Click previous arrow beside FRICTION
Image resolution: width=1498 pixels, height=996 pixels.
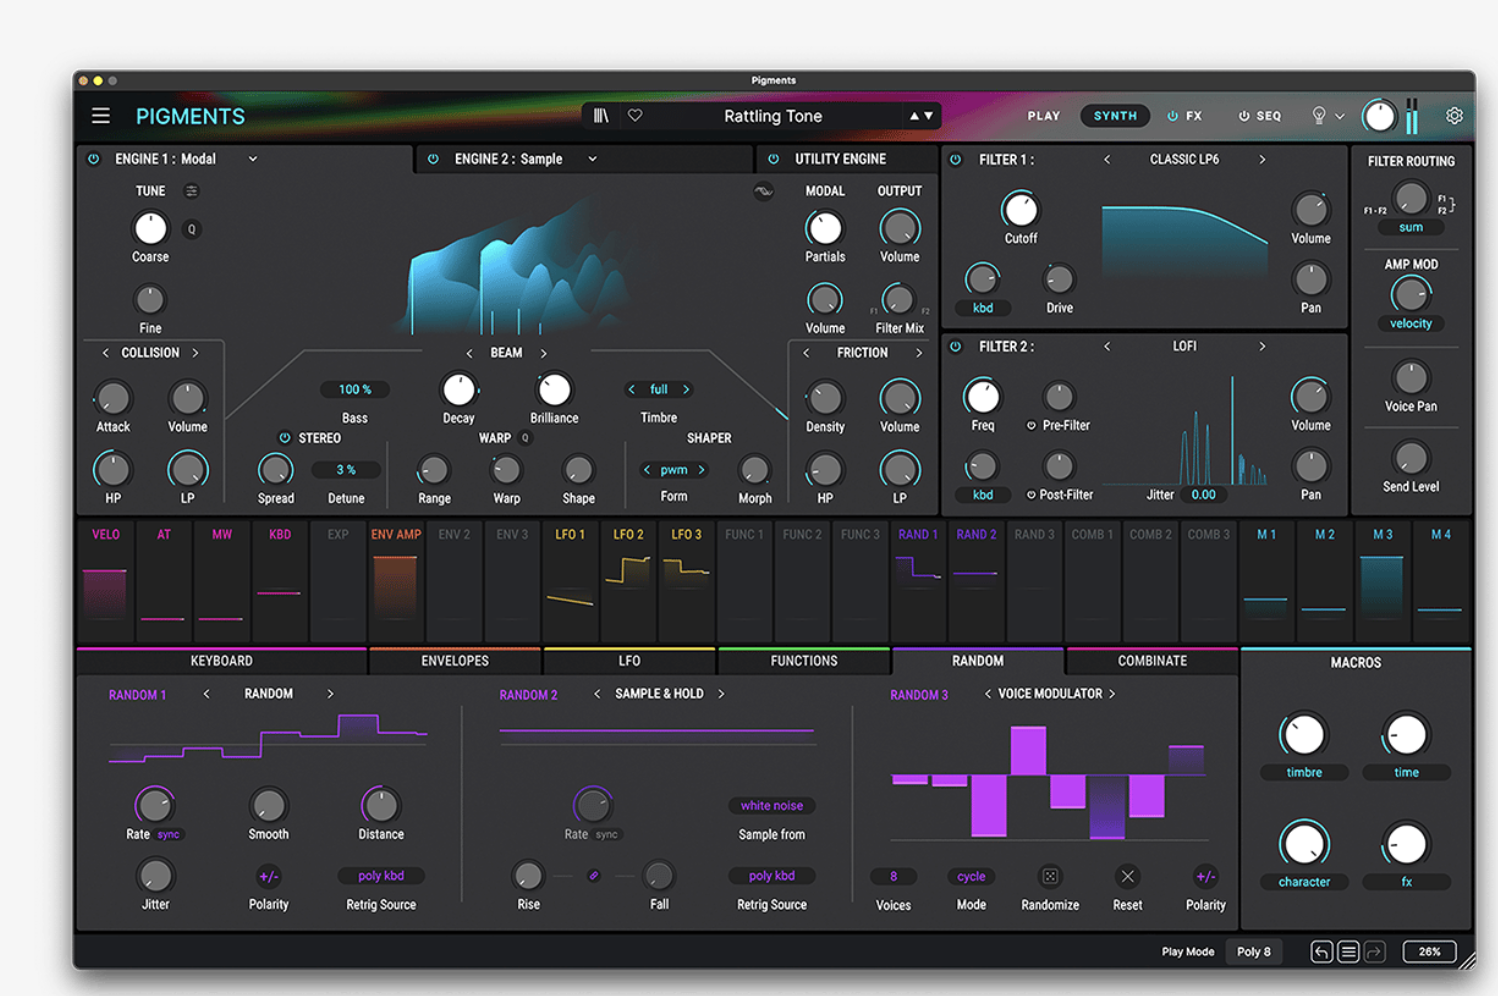[x=806, y=353]
